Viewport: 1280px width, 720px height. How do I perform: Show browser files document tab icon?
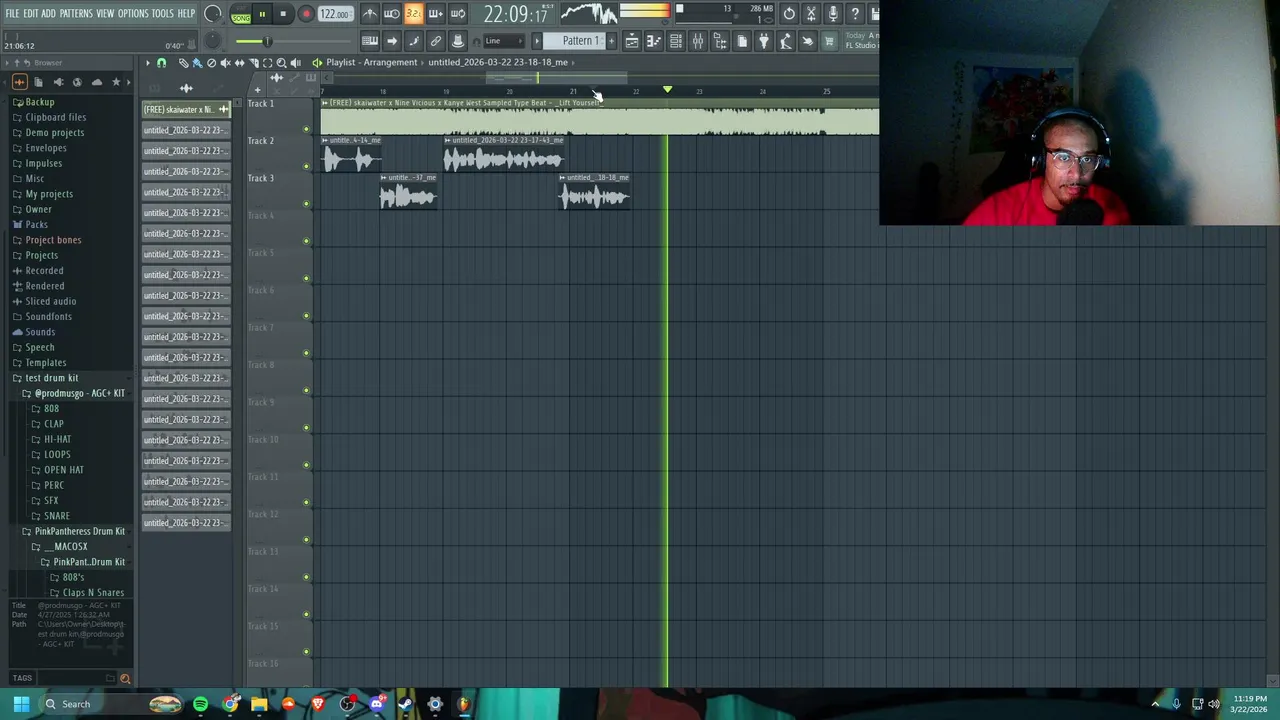click(x=38, y=82)
